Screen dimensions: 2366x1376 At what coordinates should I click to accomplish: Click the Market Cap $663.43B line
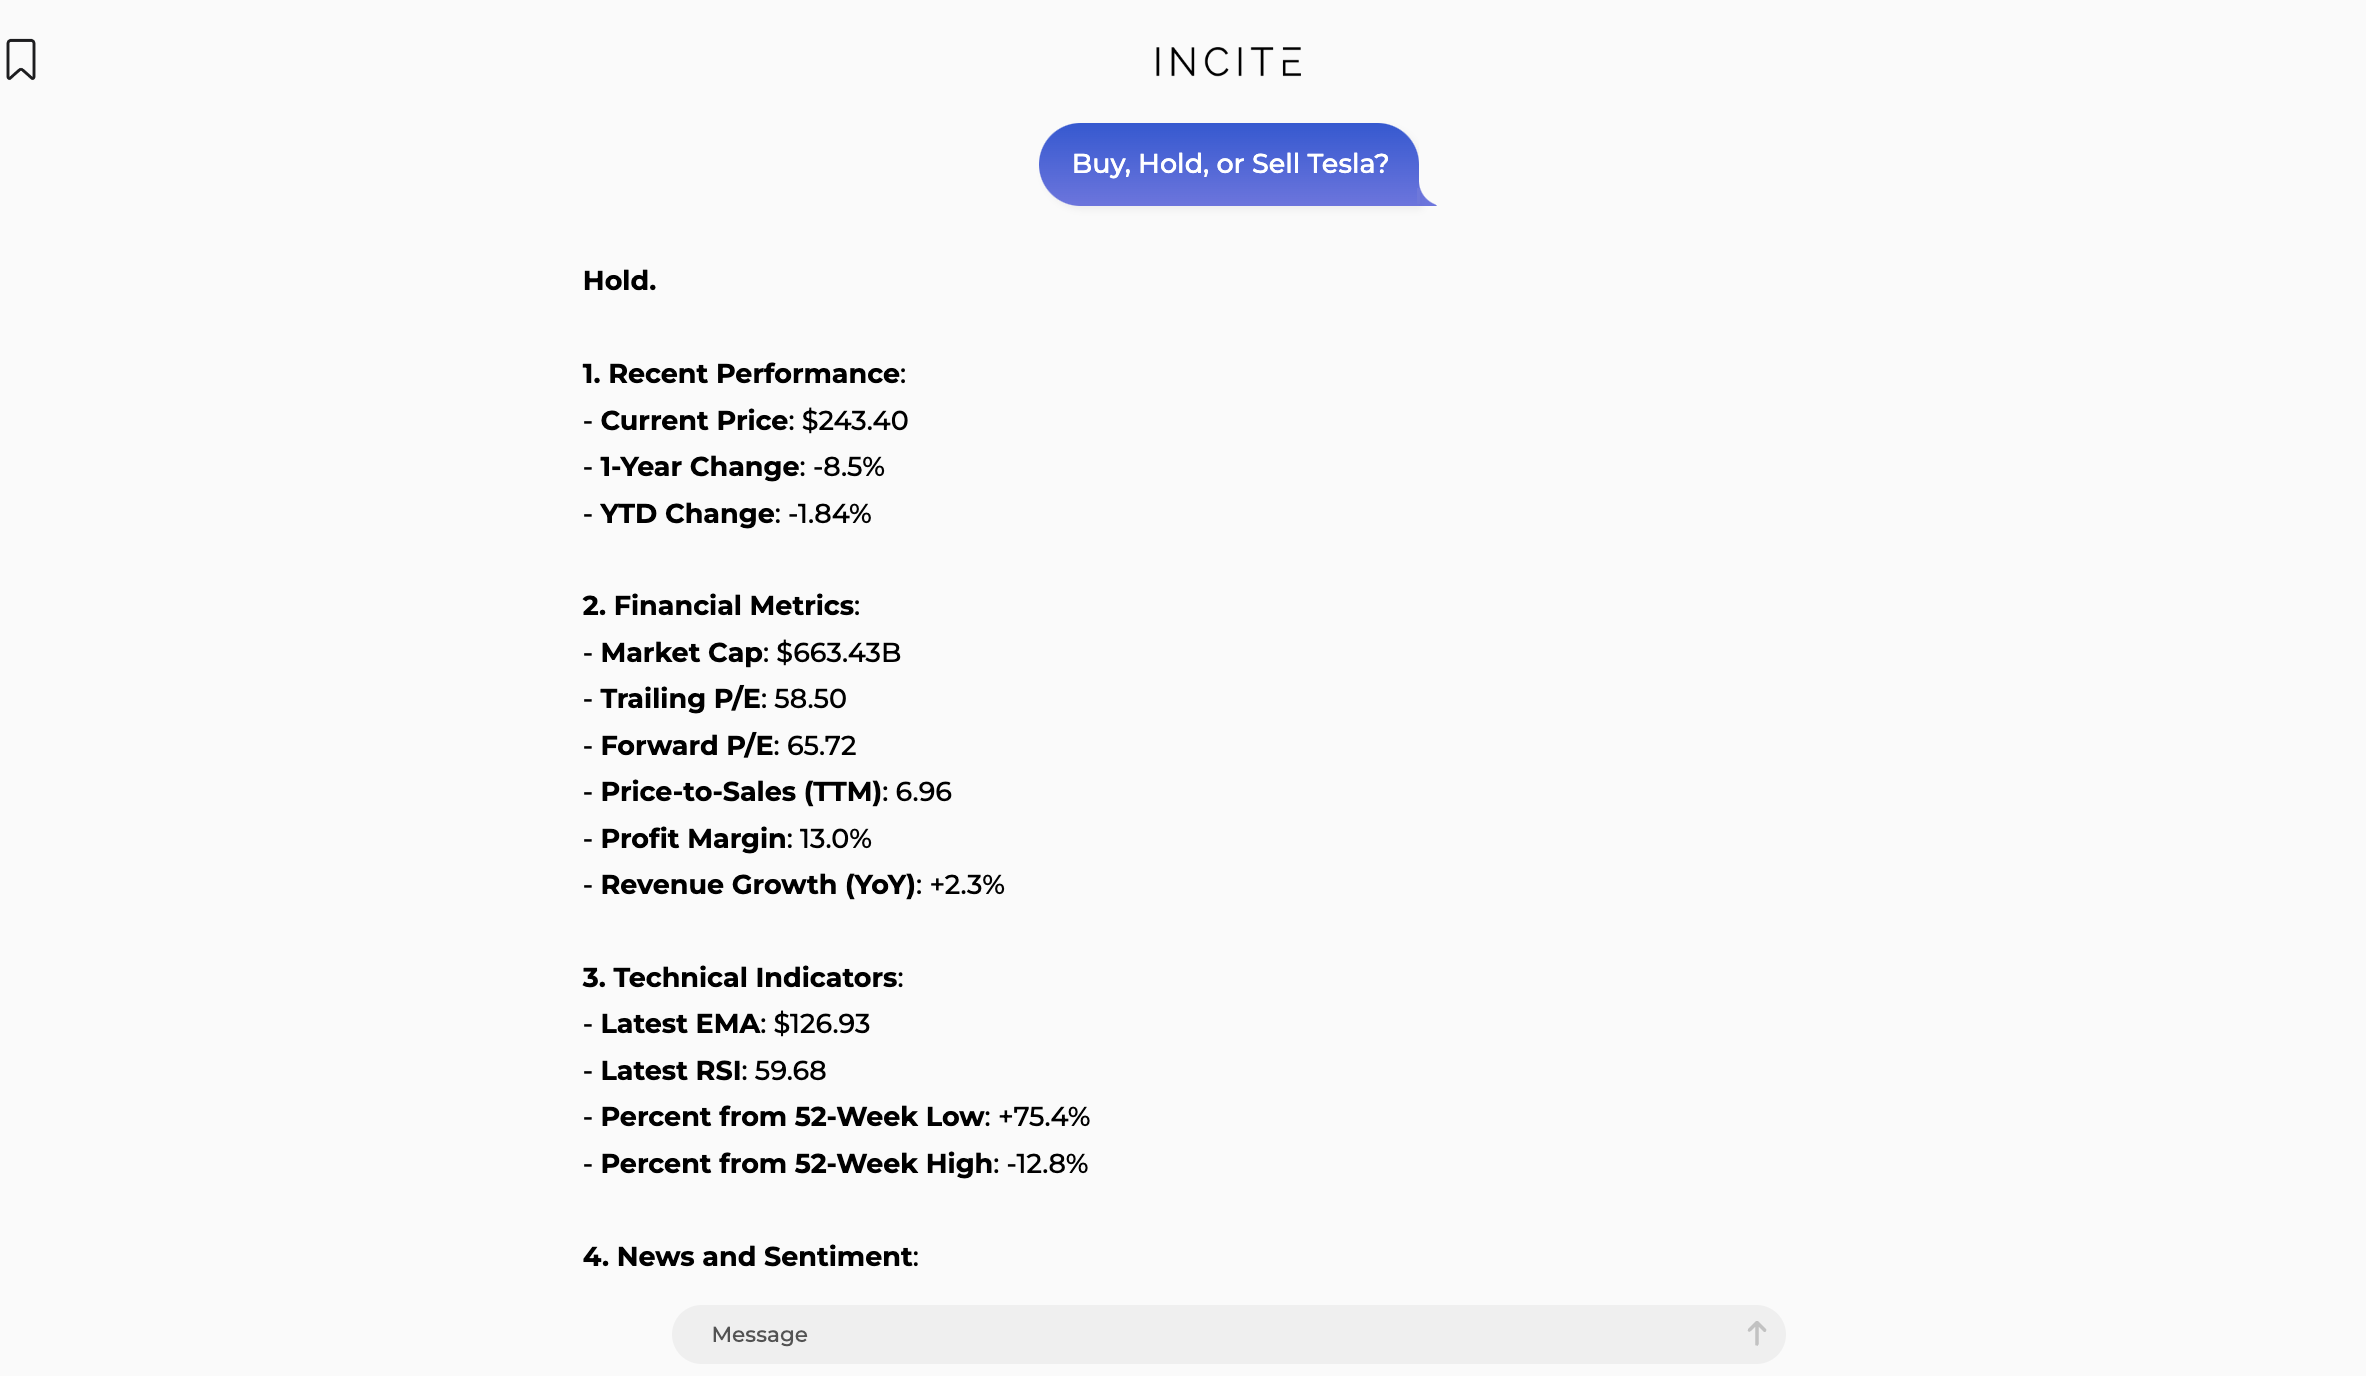[x=742, y=653]
